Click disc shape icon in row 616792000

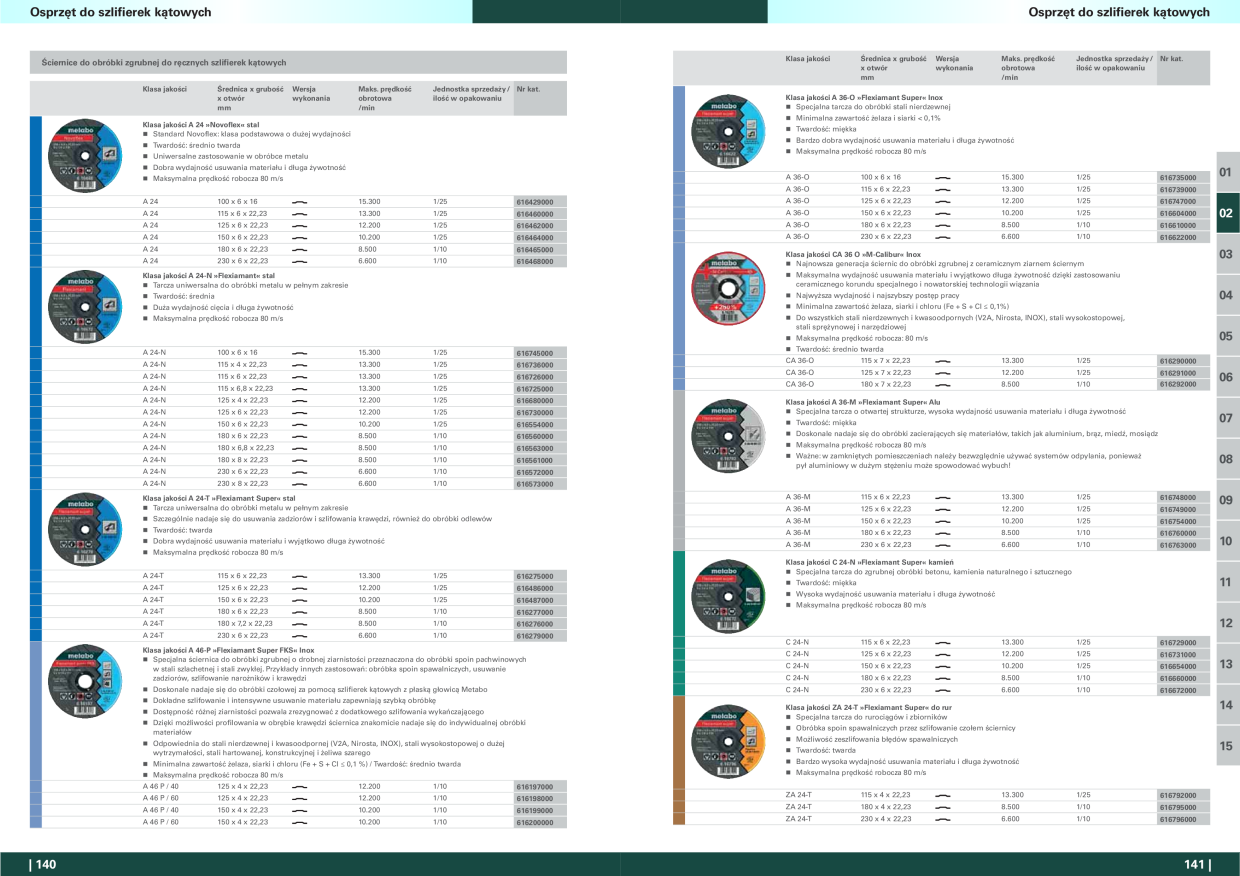942,795
